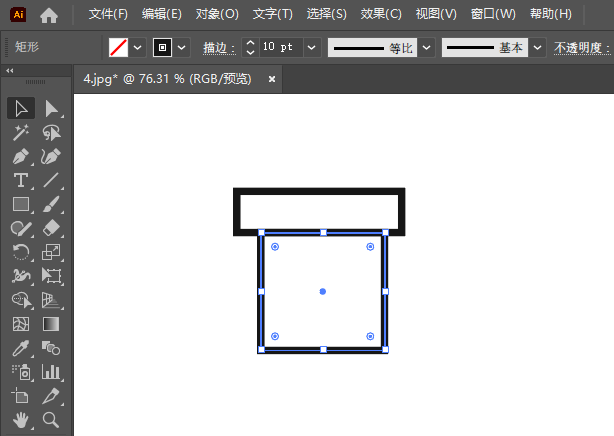This screenshot has height=436, width=614.
Task: Open the 文字(T) menu
Action: point(273,14)
